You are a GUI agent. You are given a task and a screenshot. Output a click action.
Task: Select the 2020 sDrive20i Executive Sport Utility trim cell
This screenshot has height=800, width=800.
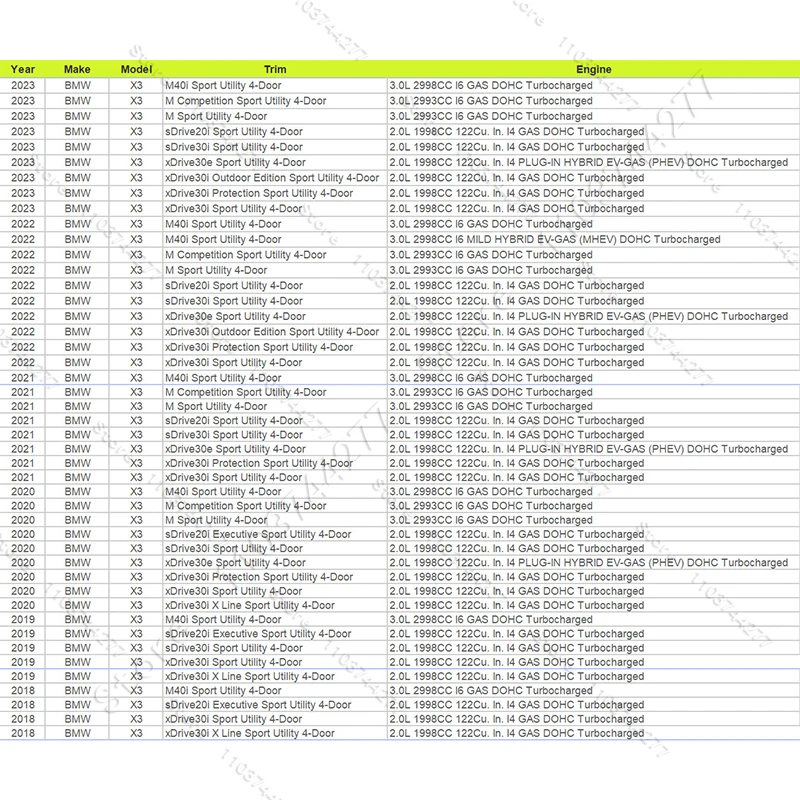coord(275,535)
